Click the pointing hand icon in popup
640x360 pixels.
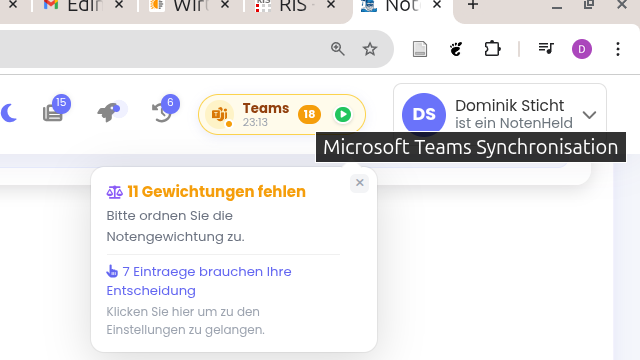point(112,271)
